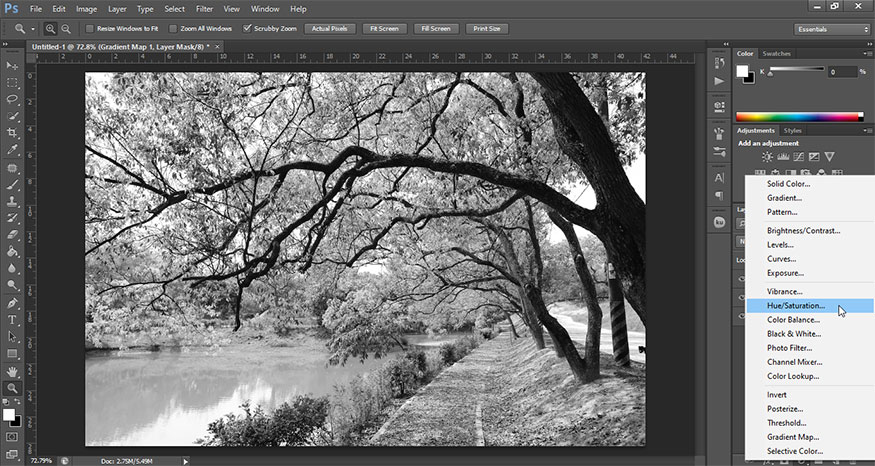Add a Brightness/Contrast adjustment via sun icon
This screenshot has width=875, height=466.
click(x=767, y=157)
